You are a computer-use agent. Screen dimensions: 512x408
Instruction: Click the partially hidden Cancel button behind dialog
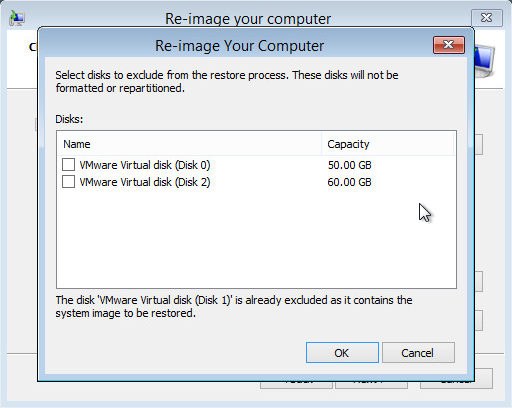483,378
